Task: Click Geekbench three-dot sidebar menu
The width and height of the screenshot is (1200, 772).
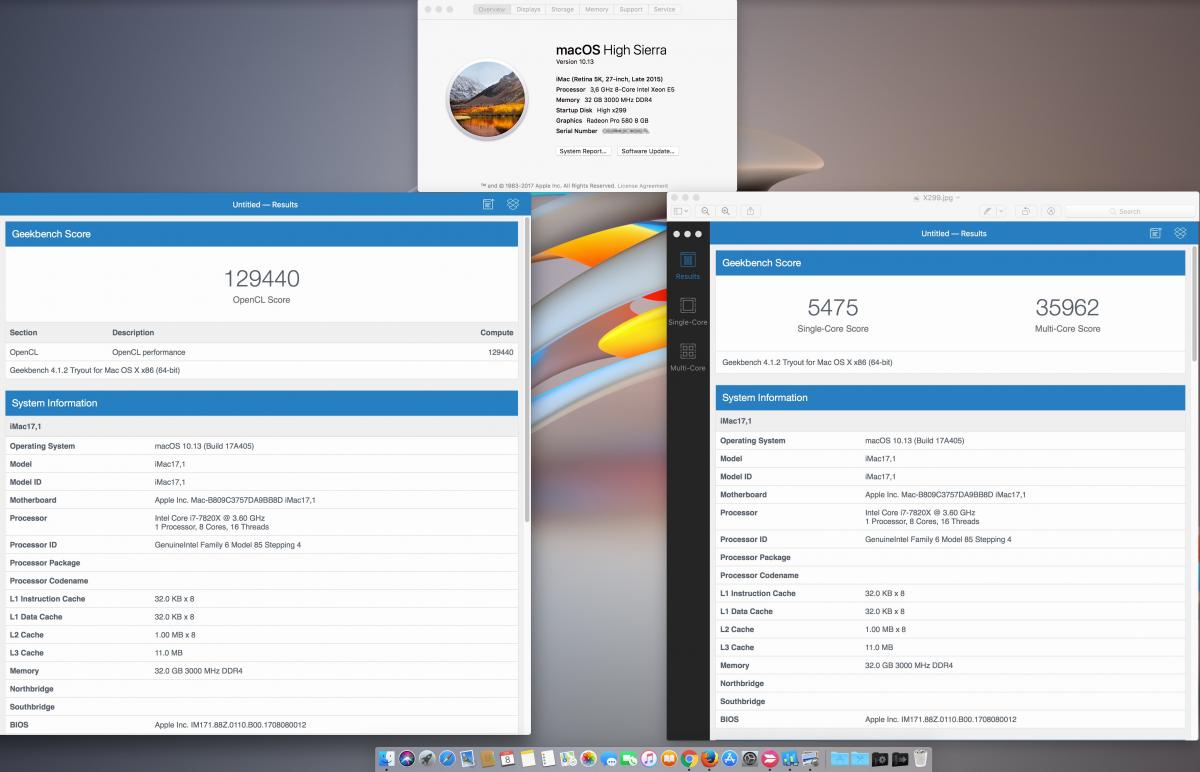Action: pyautogui.click(x=688, y=234)
